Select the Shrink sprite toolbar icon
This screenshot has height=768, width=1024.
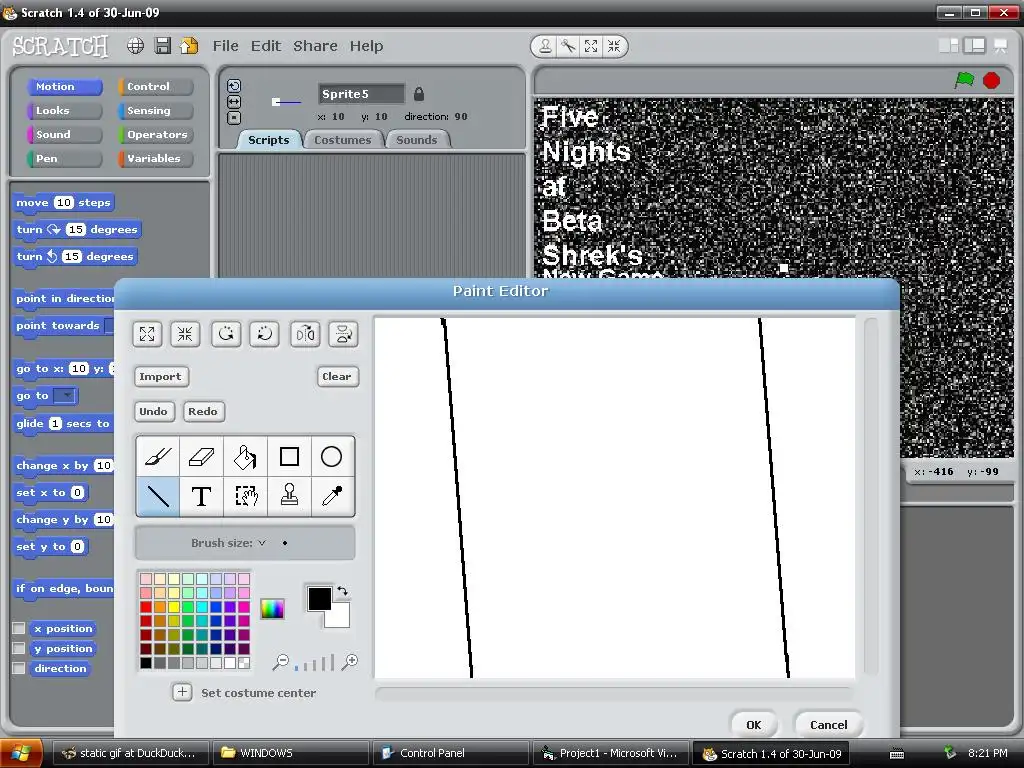click(x=614, y=46)
